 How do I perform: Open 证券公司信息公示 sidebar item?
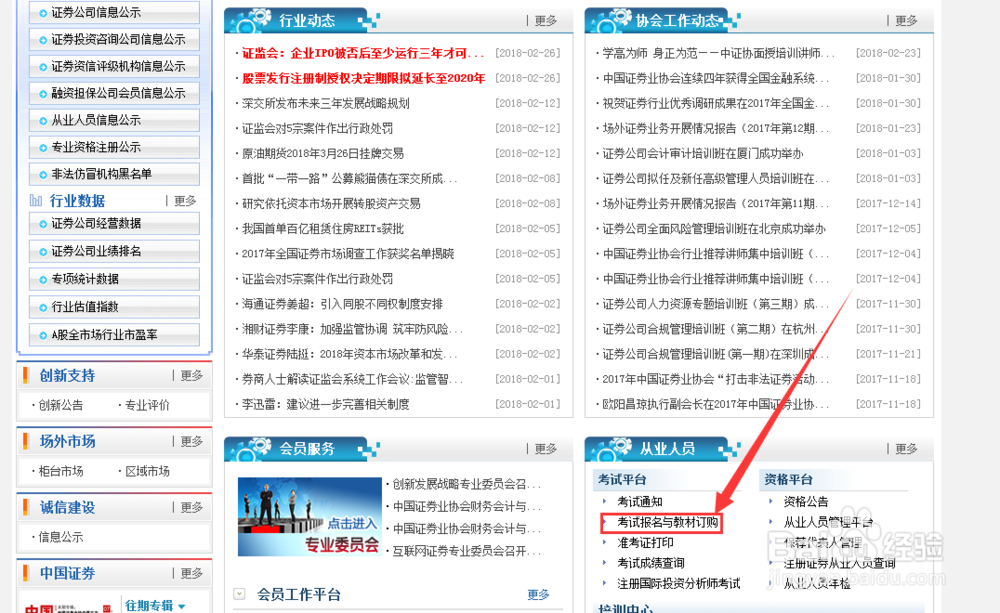114,12
